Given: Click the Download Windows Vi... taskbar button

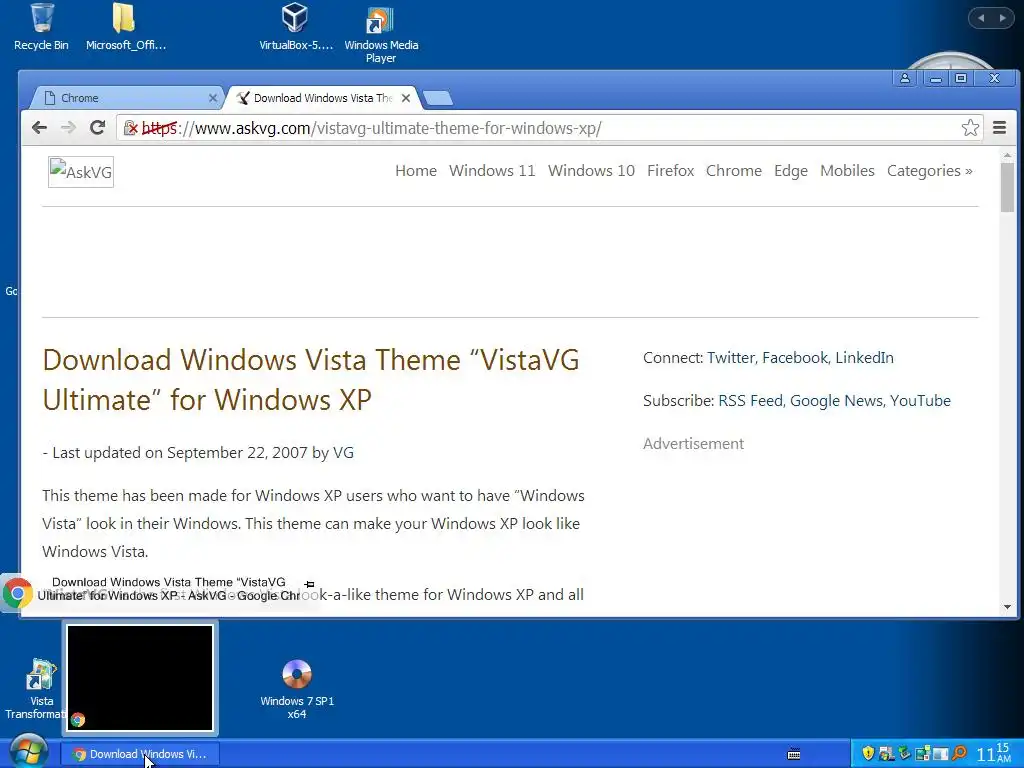Looking at the screenshot, I should click(x=140, y=754).
